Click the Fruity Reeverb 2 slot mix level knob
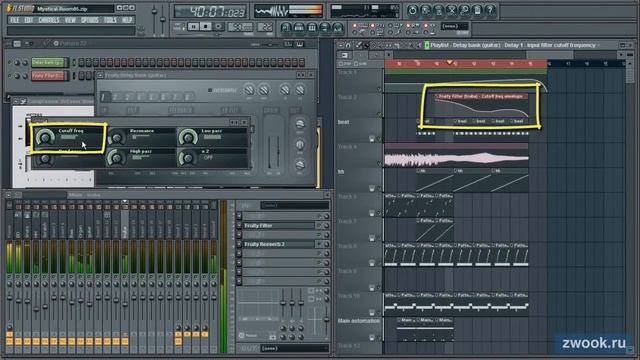The height and width of the screenshot is (360, 640). click(326, 244)
